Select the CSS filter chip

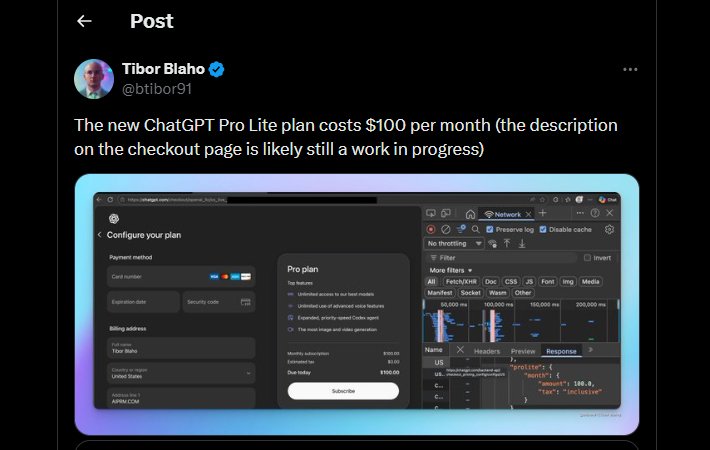[x=511, y=282]
